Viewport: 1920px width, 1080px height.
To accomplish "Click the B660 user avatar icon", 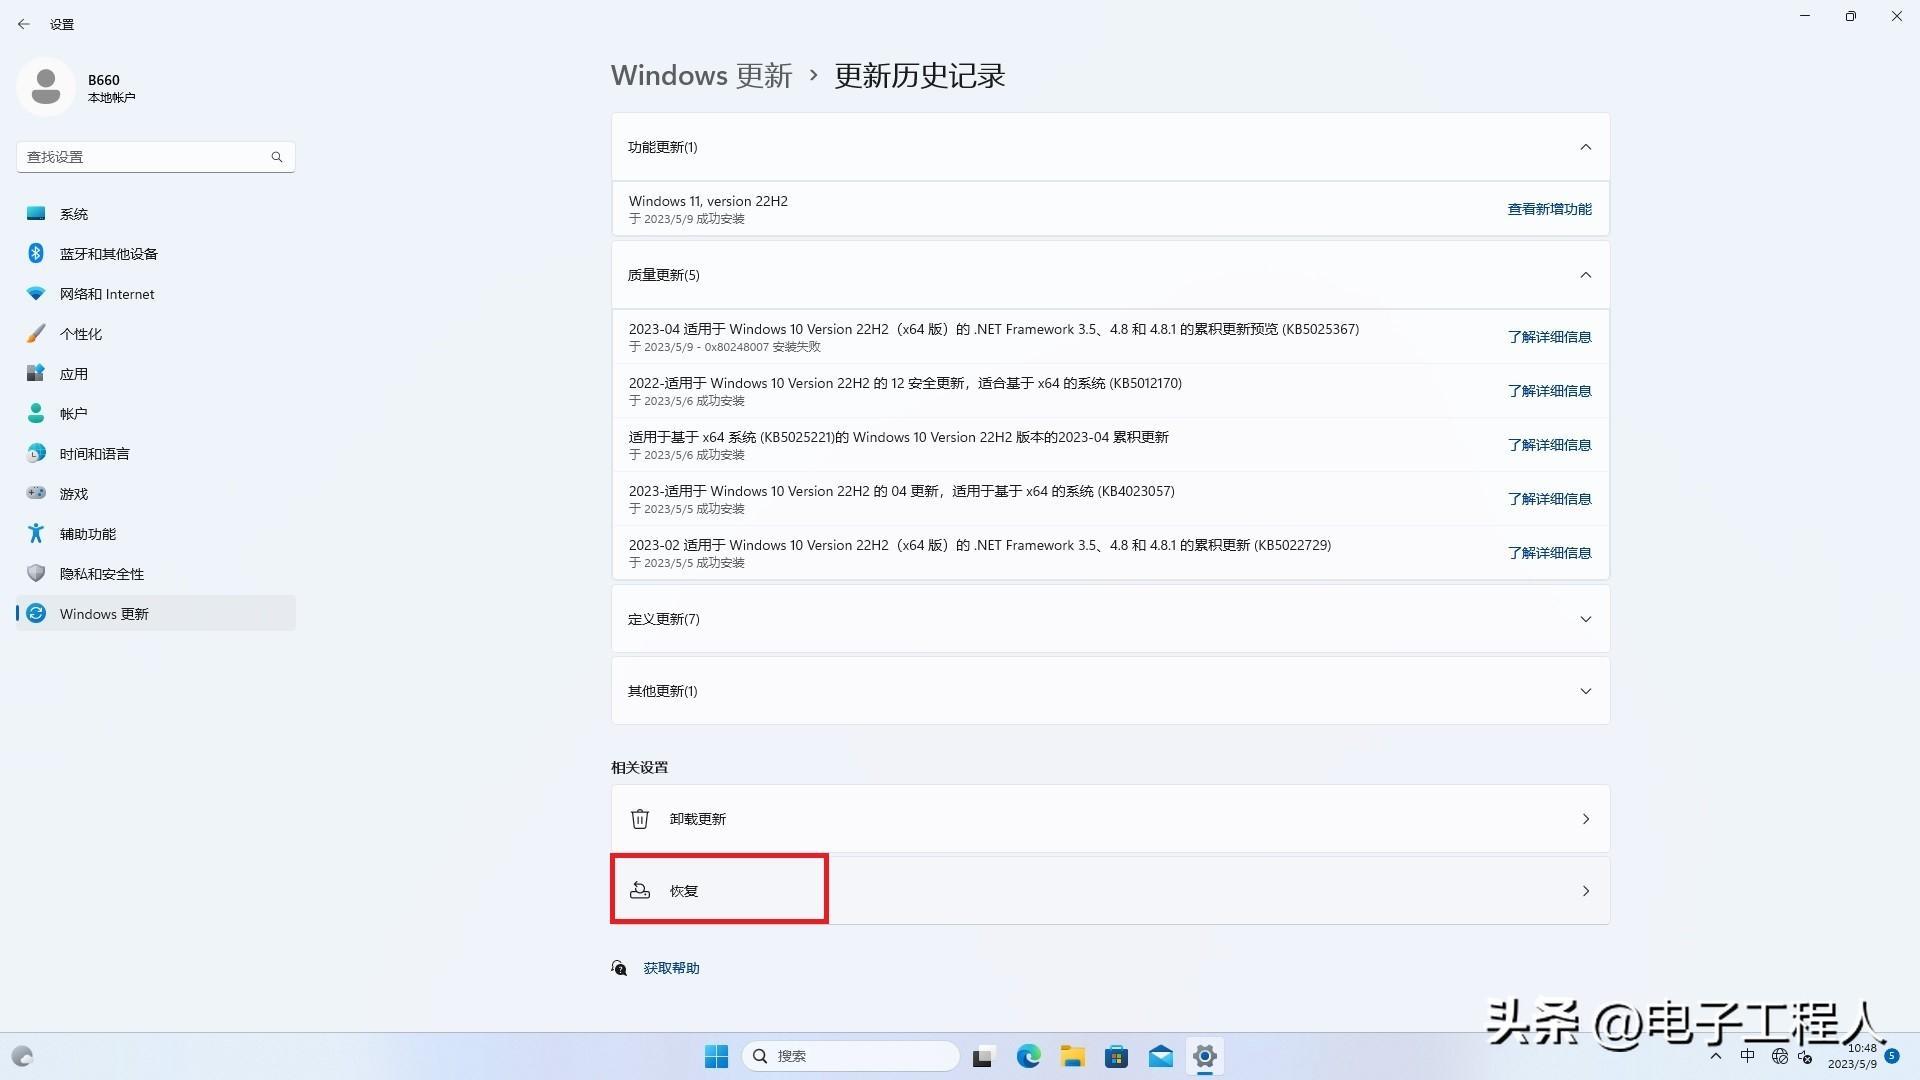I will click(45, 87).
